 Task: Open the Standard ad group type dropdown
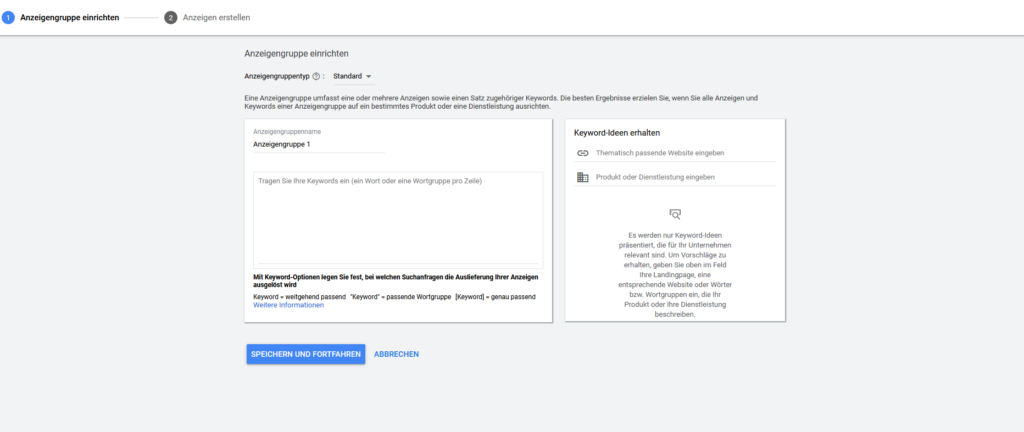click(x=351, y=76)
